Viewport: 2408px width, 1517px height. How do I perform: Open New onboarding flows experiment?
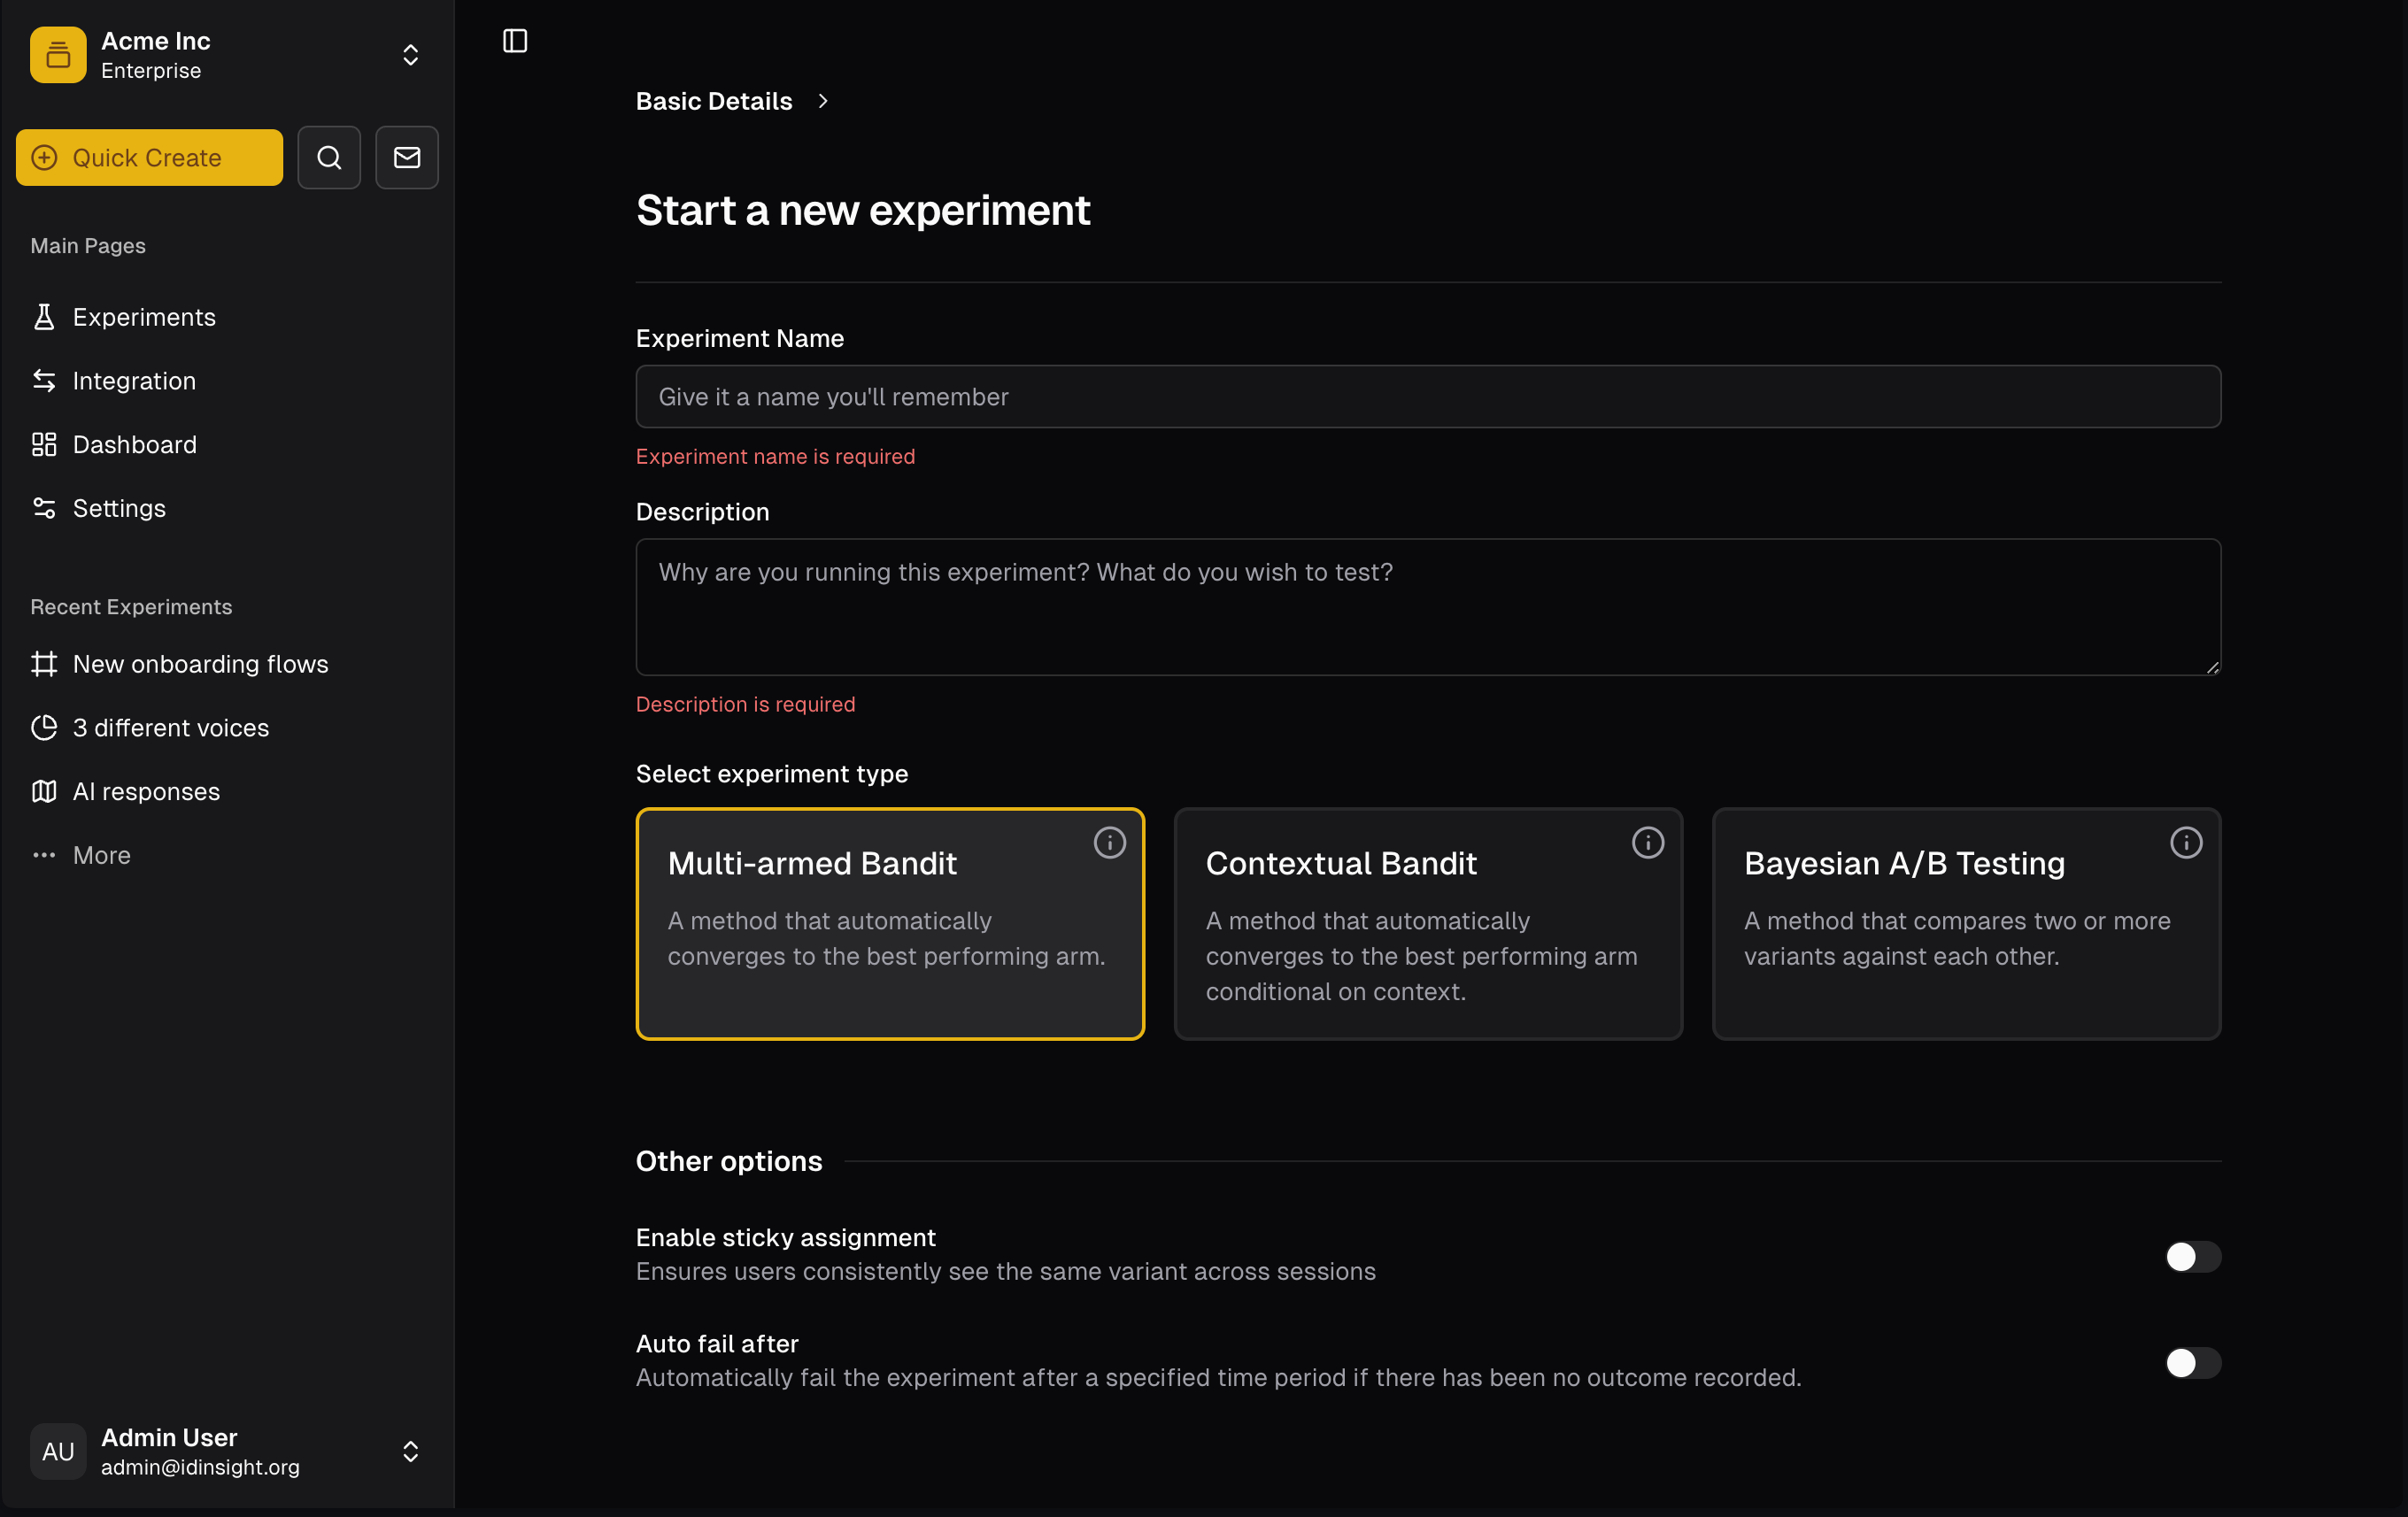click(x=200, y=664)
